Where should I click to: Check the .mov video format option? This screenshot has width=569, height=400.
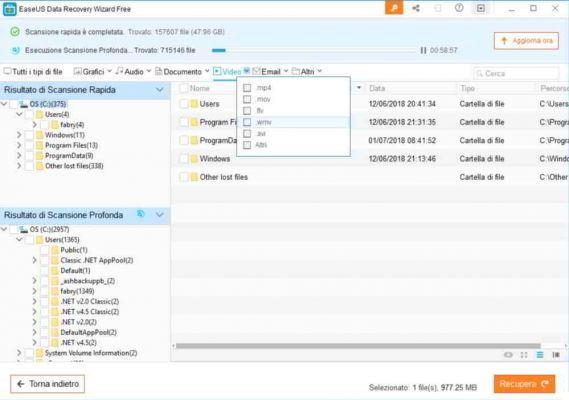tap(247, 99)
